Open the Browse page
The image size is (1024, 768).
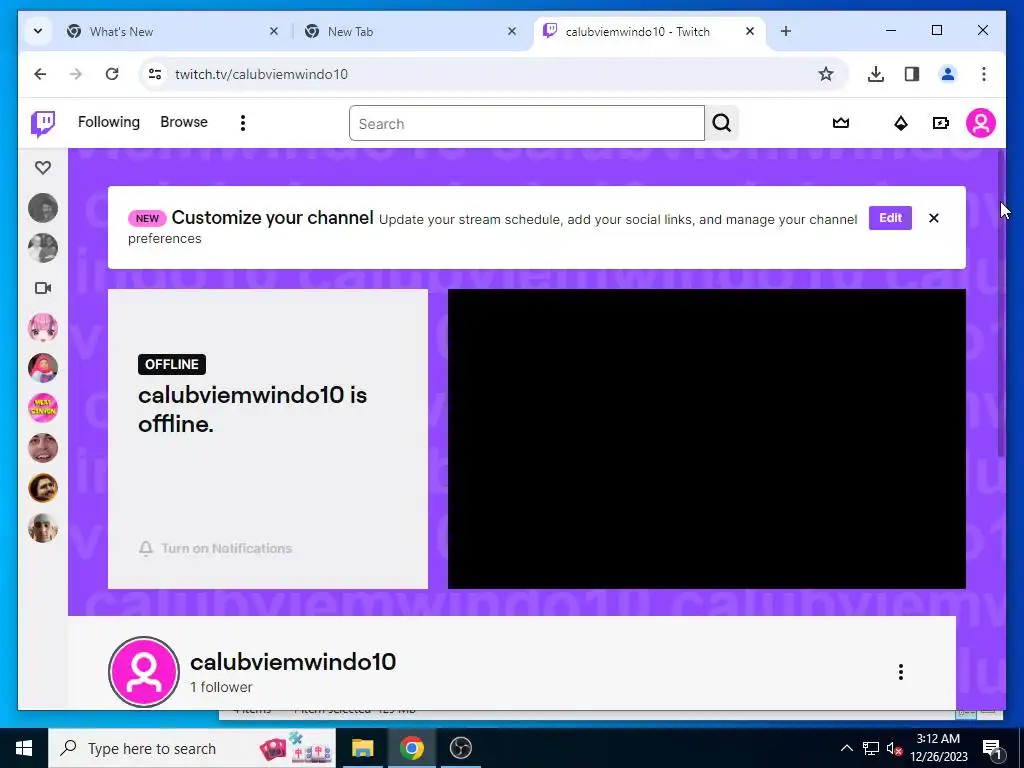pos(184,122)
